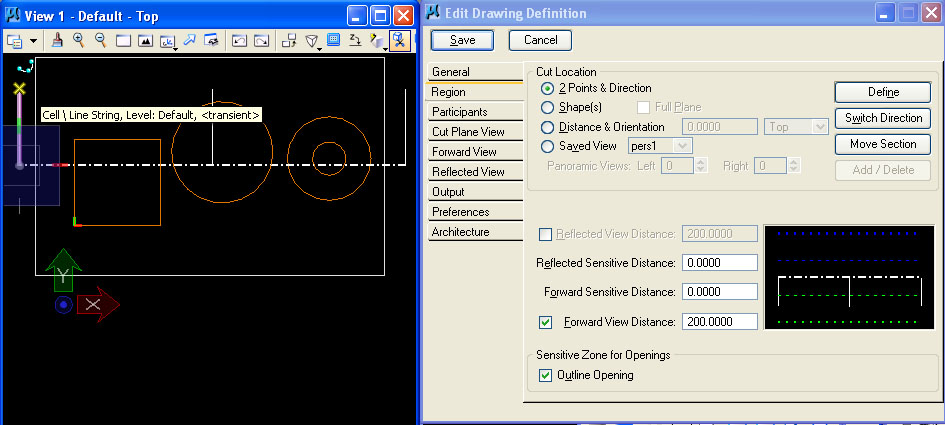Viewport: 945px width, 425px height.
Task: Click the Reflected Sensitive Distance field
Action: [x=720, y=263]
